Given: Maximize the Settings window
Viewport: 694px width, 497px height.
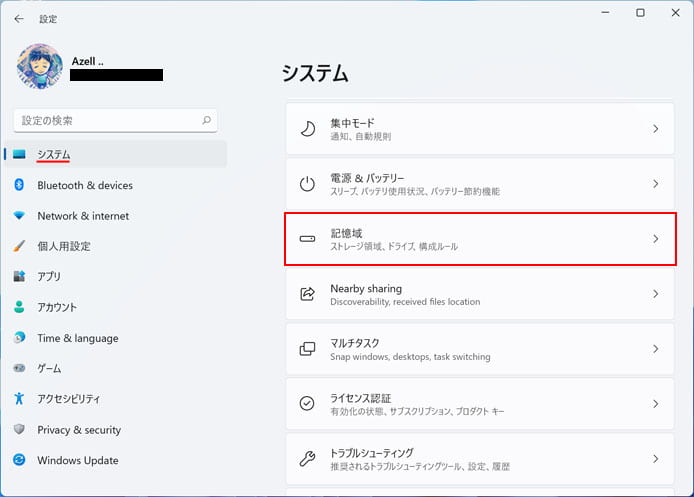Looking at the screenshot, I should (640, 12).
